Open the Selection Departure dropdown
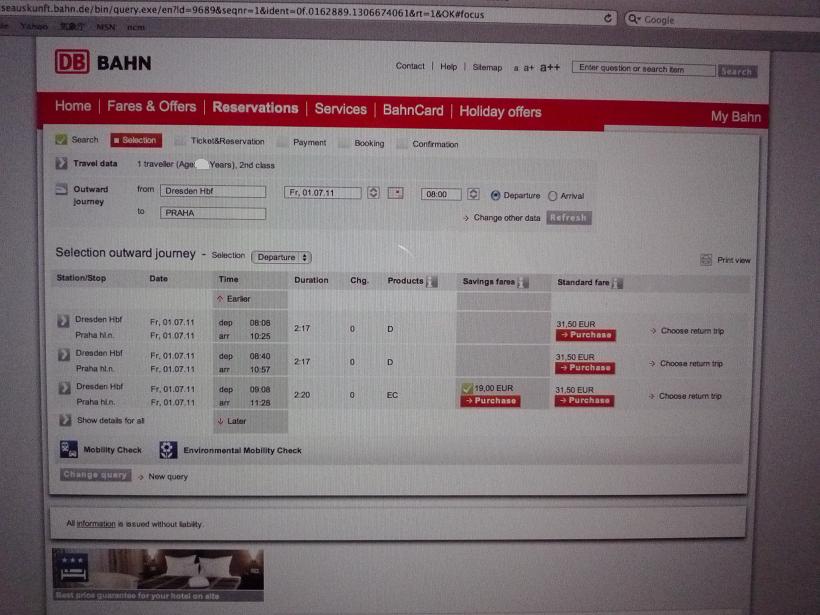820x615 pixels. 281,257
